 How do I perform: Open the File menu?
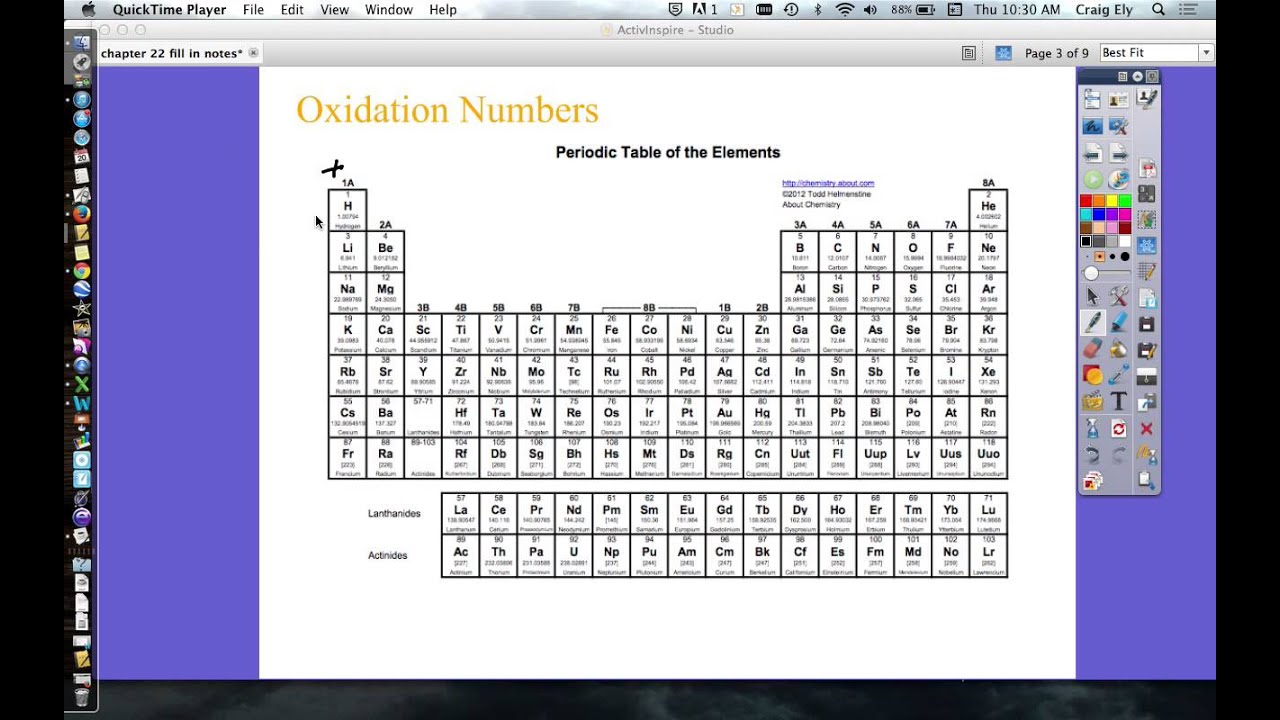[253, 10]
